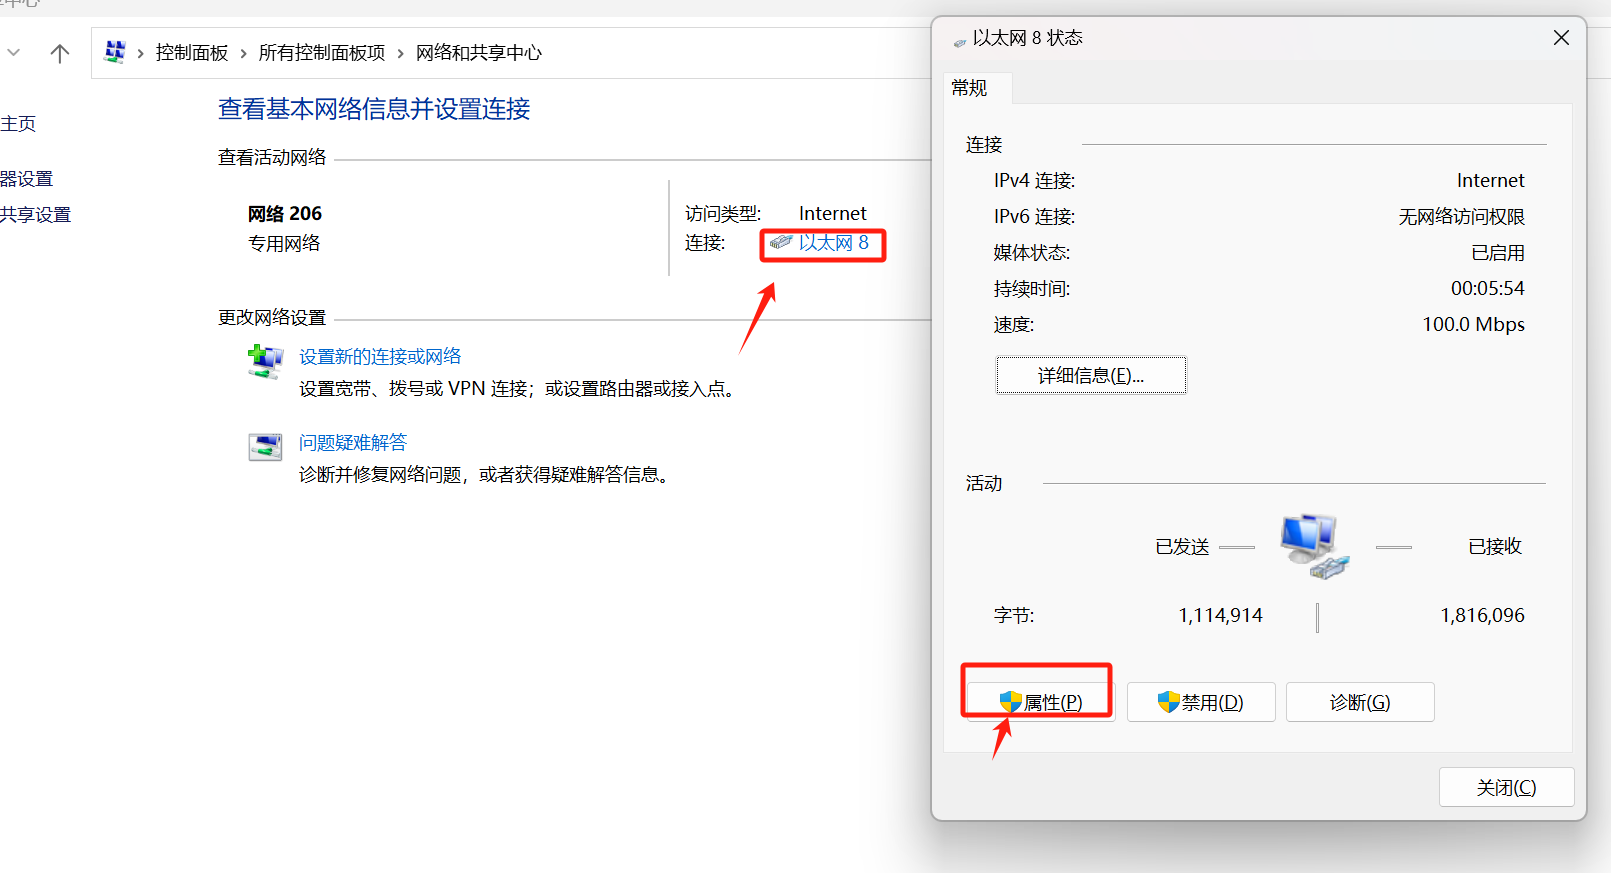The image size is (1611, 873).
Task: Click the up arrow navigation button
Action: pos(60,54)
